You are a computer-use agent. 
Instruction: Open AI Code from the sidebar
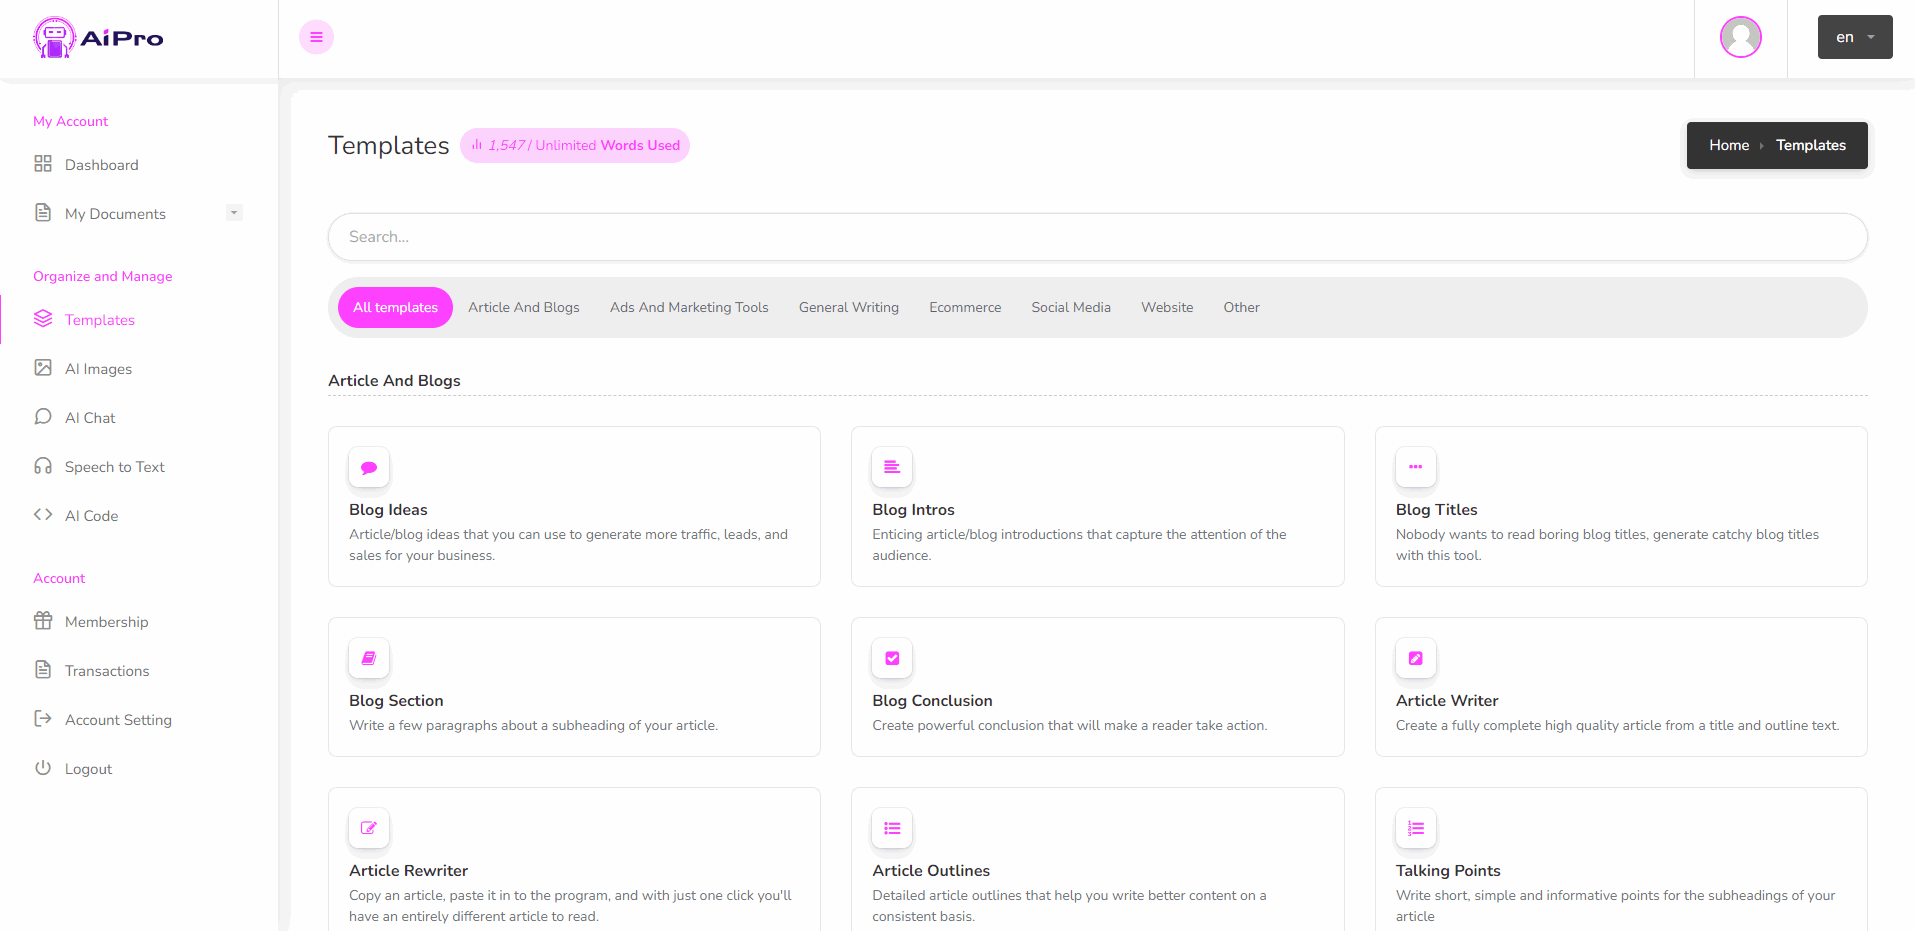91,516
